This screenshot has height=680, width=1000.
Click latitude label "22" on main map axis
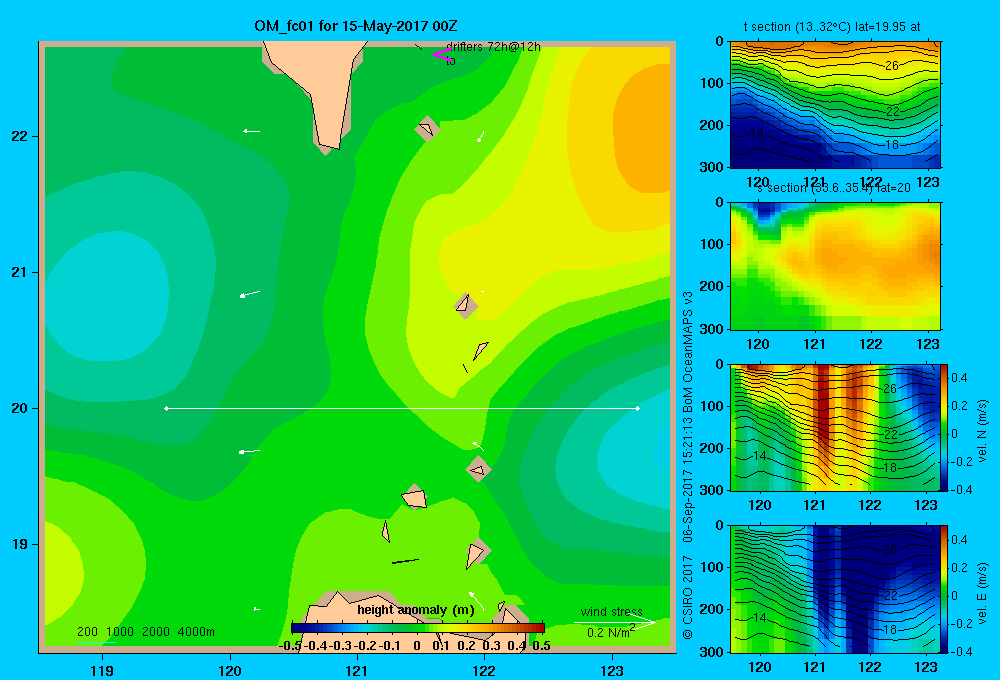tap(20, 136)
